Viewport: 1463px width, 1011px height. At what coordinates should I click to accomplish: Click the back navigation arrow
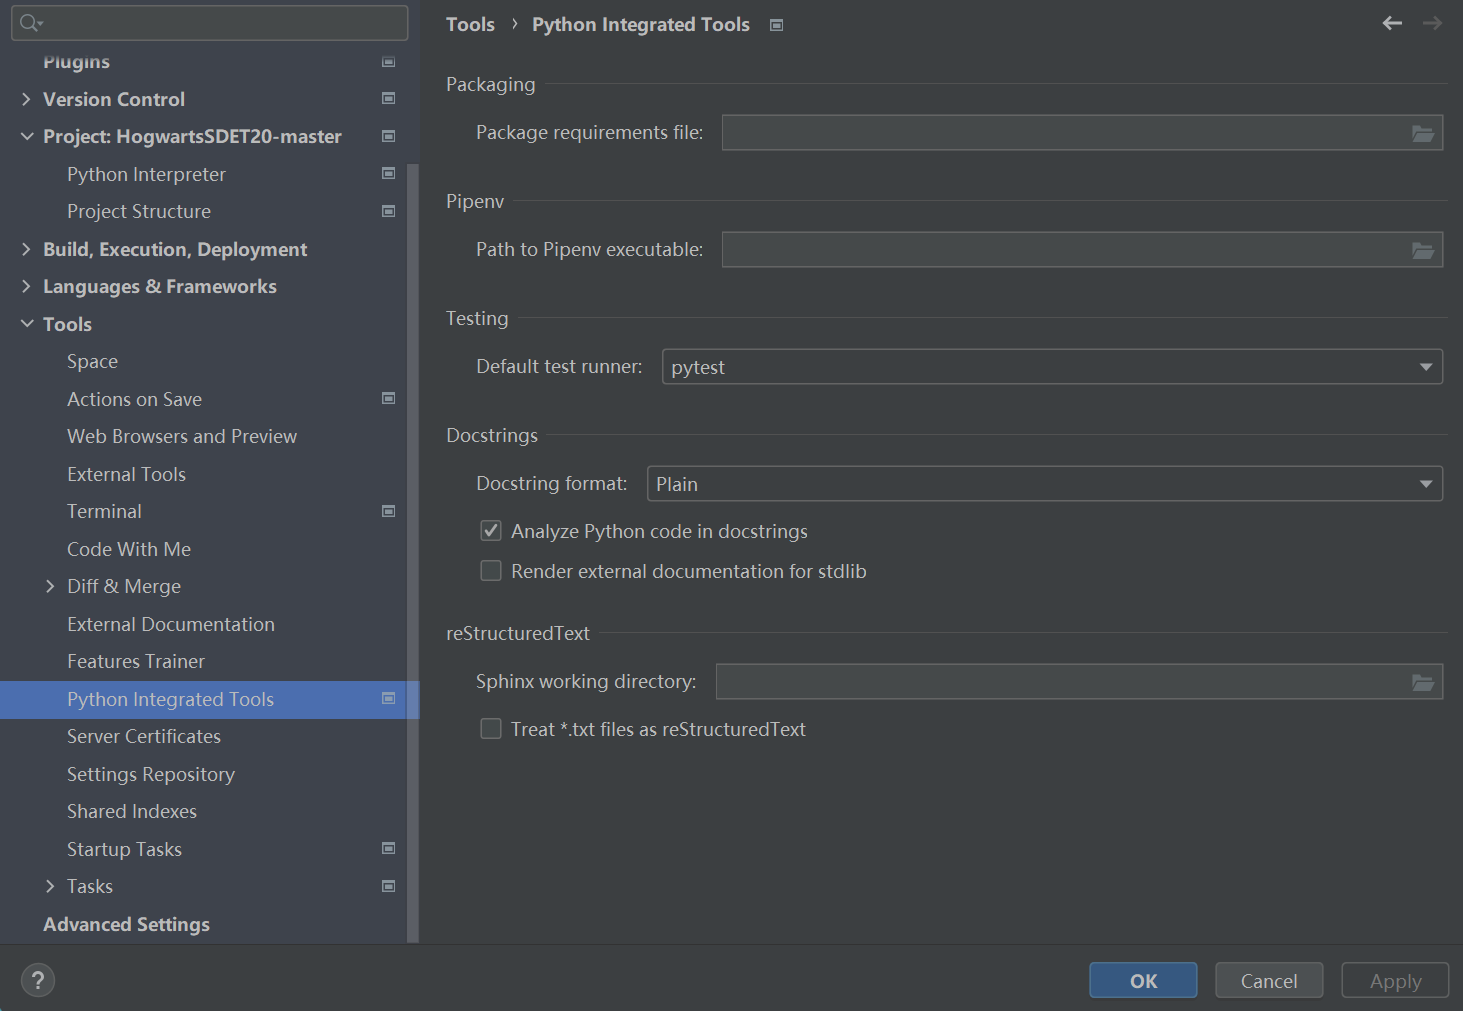coord(1392,23)
